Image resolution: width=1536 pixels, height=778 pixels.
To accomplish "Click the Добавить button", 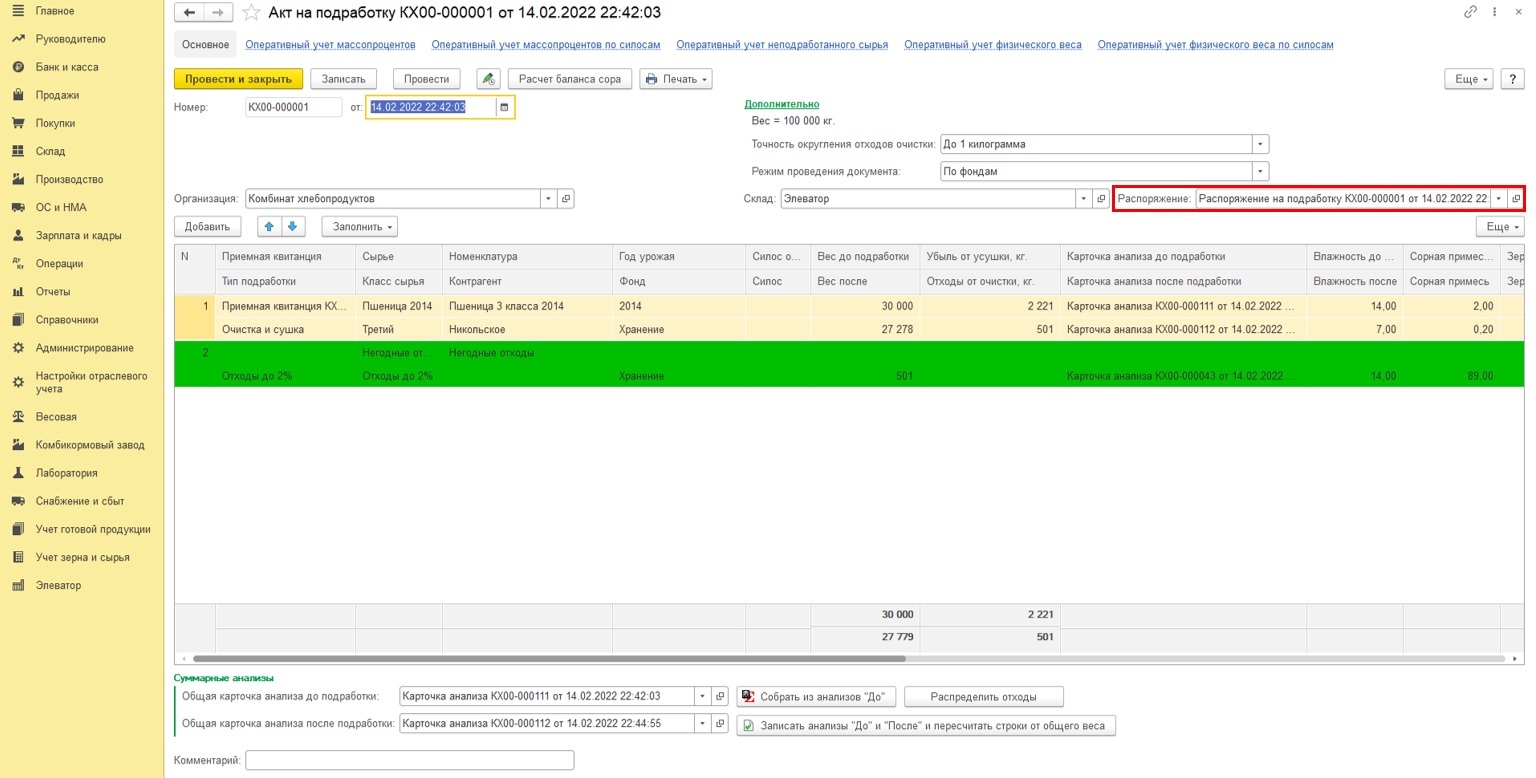I will pos(208,227).
